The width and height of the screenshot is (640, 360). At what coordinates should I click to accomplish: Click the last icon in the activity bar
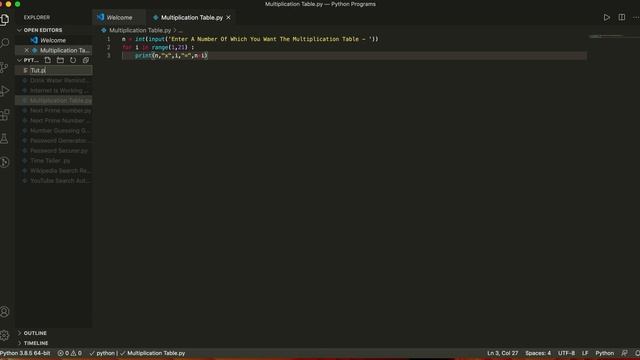tap(4, 162)
